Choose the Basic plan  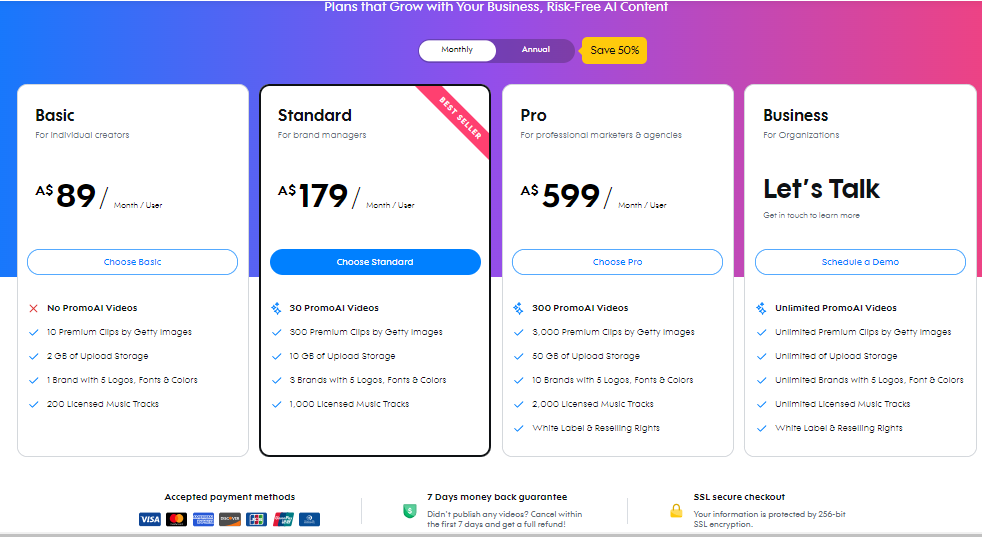click(x=132, y=262)
